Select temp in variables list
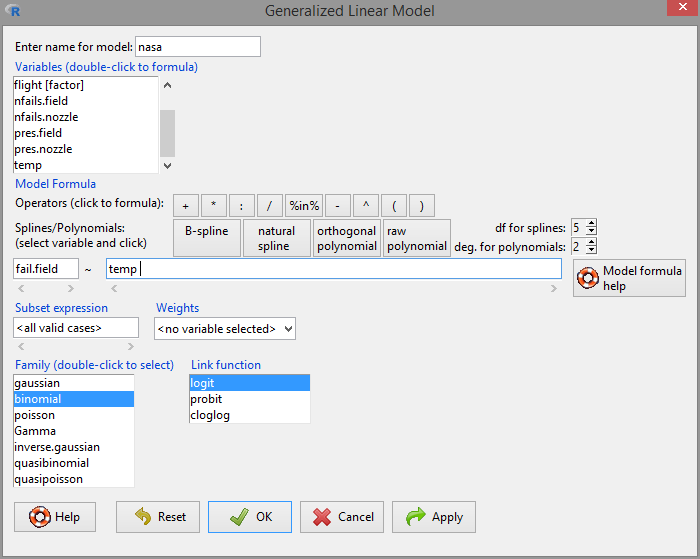Image resolution: width=700 pixels, height=559 pixels. [86, 165]
